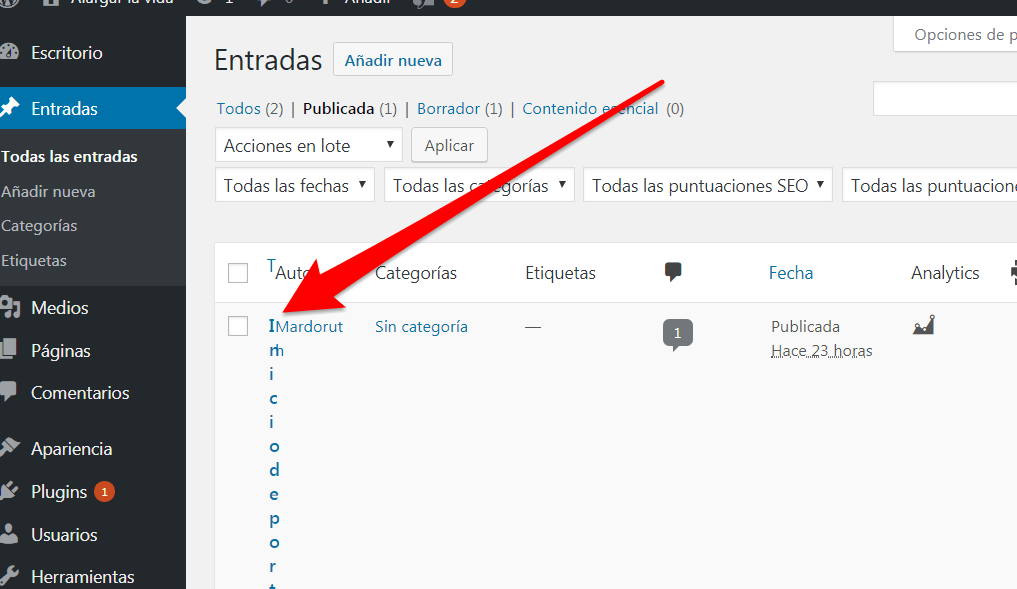Click the Entradas pushpin icon
Image resolution: width=1017 pixels, height=589 pixels.
[9, 108]
